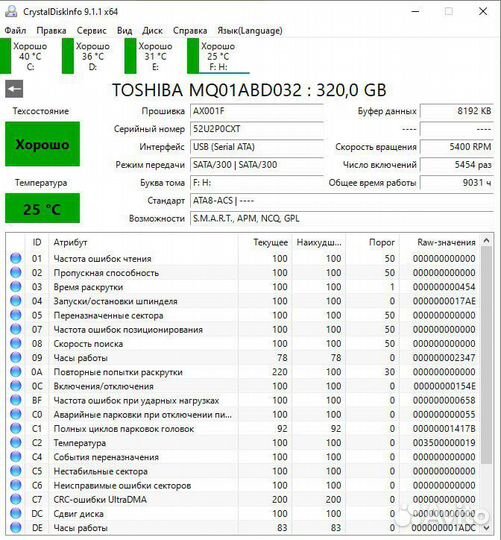Viewport: 501px width, 540px height.
Task: Click the green Хорошо health status button
Action: click(42, 144)
